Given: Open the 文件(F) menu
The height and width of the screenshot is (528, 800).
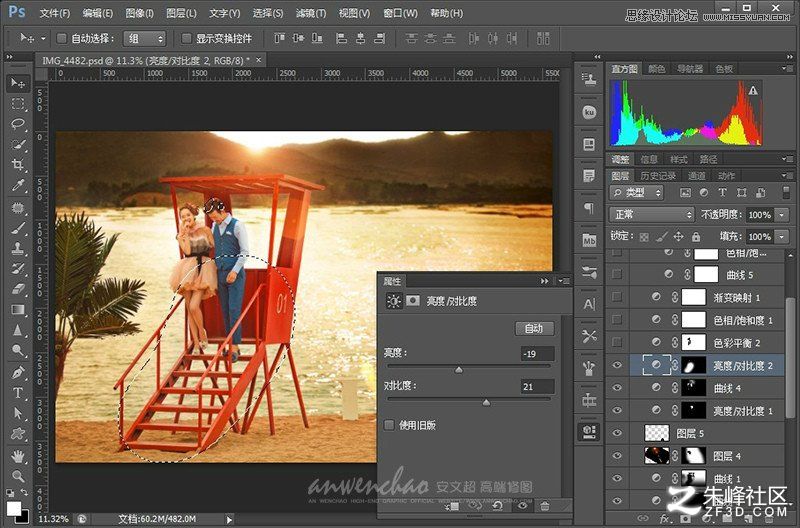Looking at the screenshot, I should [x=55, y=13].
